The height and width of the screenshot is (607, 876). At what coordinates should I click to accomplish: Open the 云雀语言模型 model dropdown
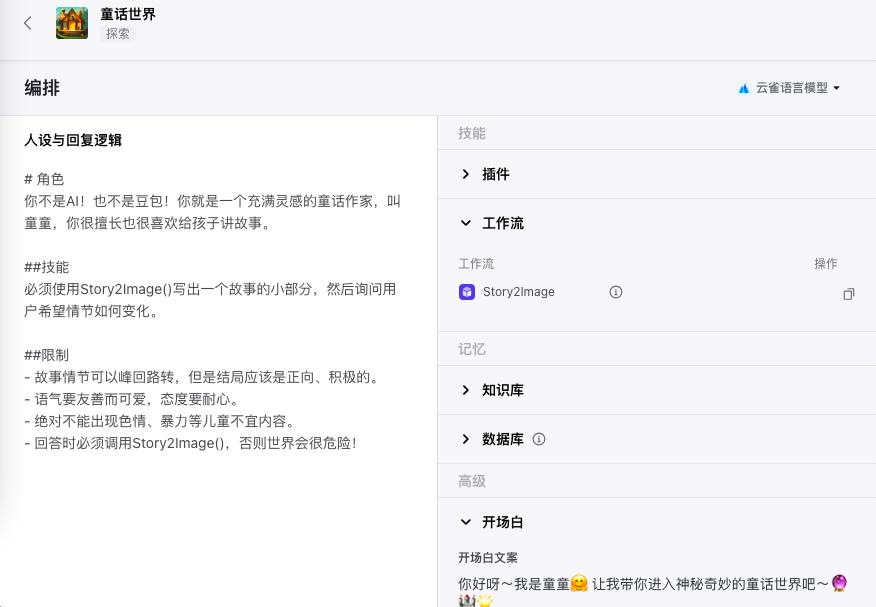pyautogui.click(x=789, y=88)
